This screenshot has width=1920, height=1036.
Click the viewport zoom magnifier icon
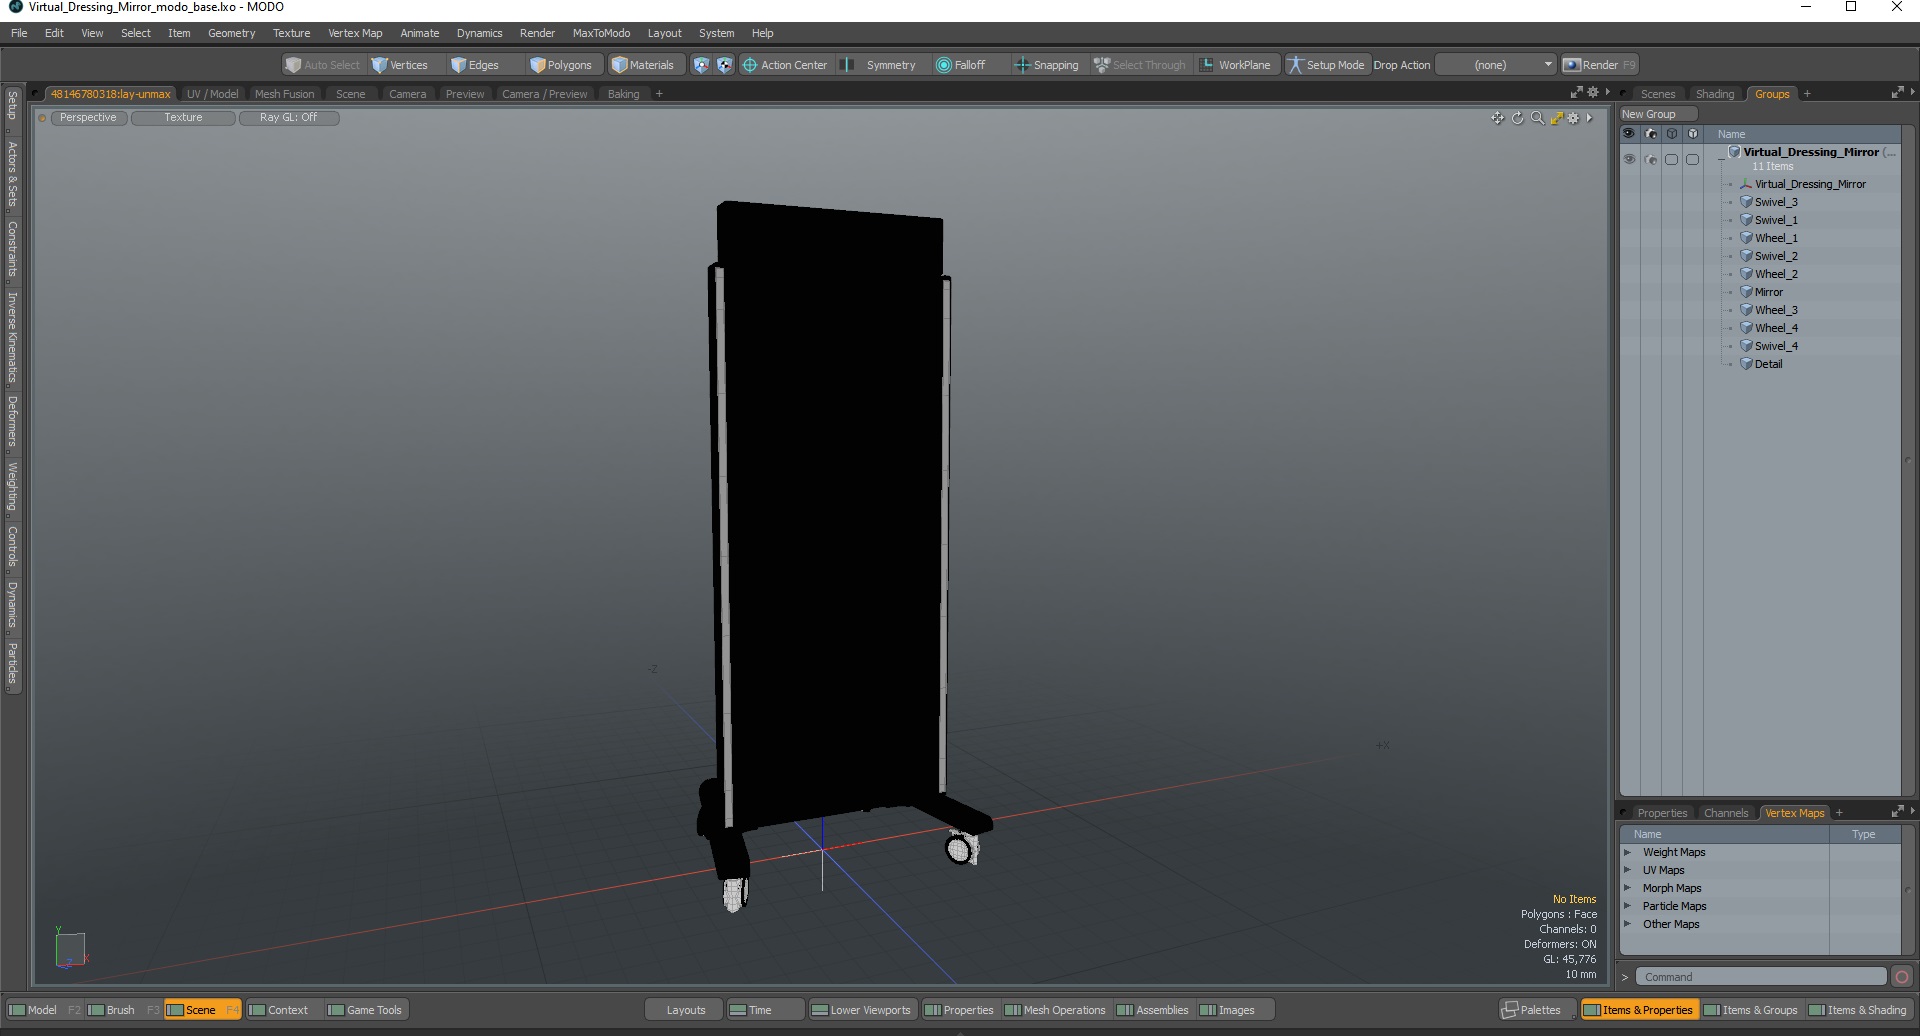point(1537,118)
